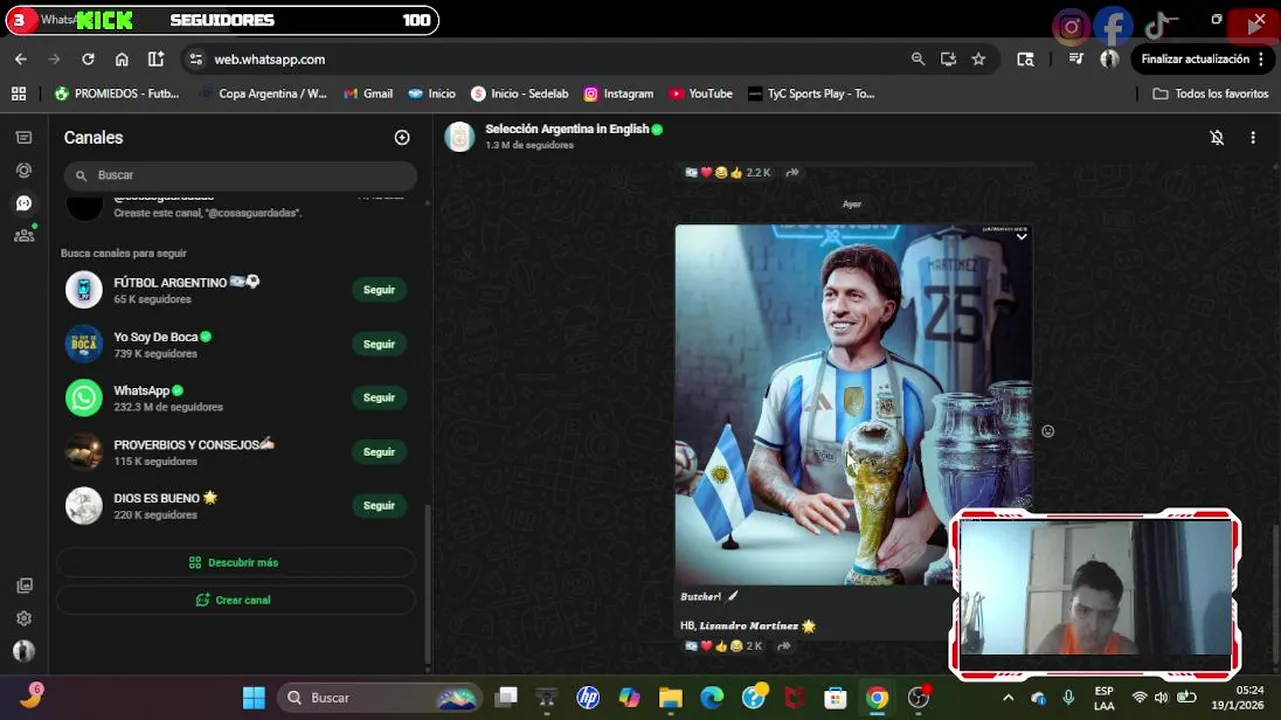Follow the WhatsApp official channel
Screen dimensions: 1281x720
379,398
